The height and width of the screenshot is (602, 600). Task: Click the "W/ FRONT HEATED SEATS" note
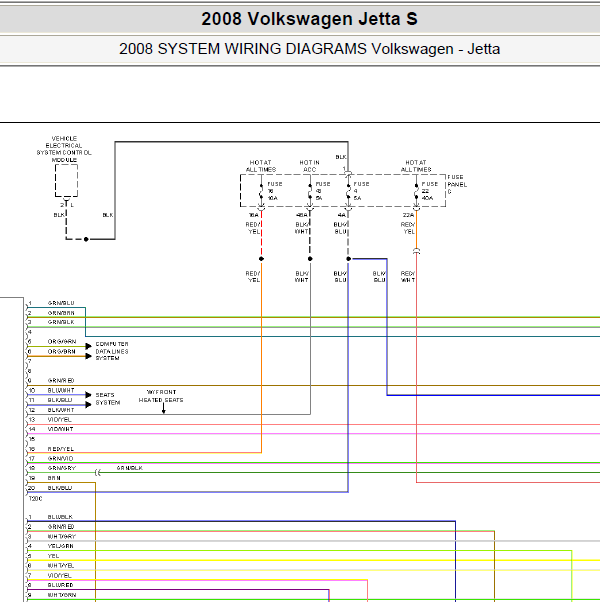(x=161, y=396)
